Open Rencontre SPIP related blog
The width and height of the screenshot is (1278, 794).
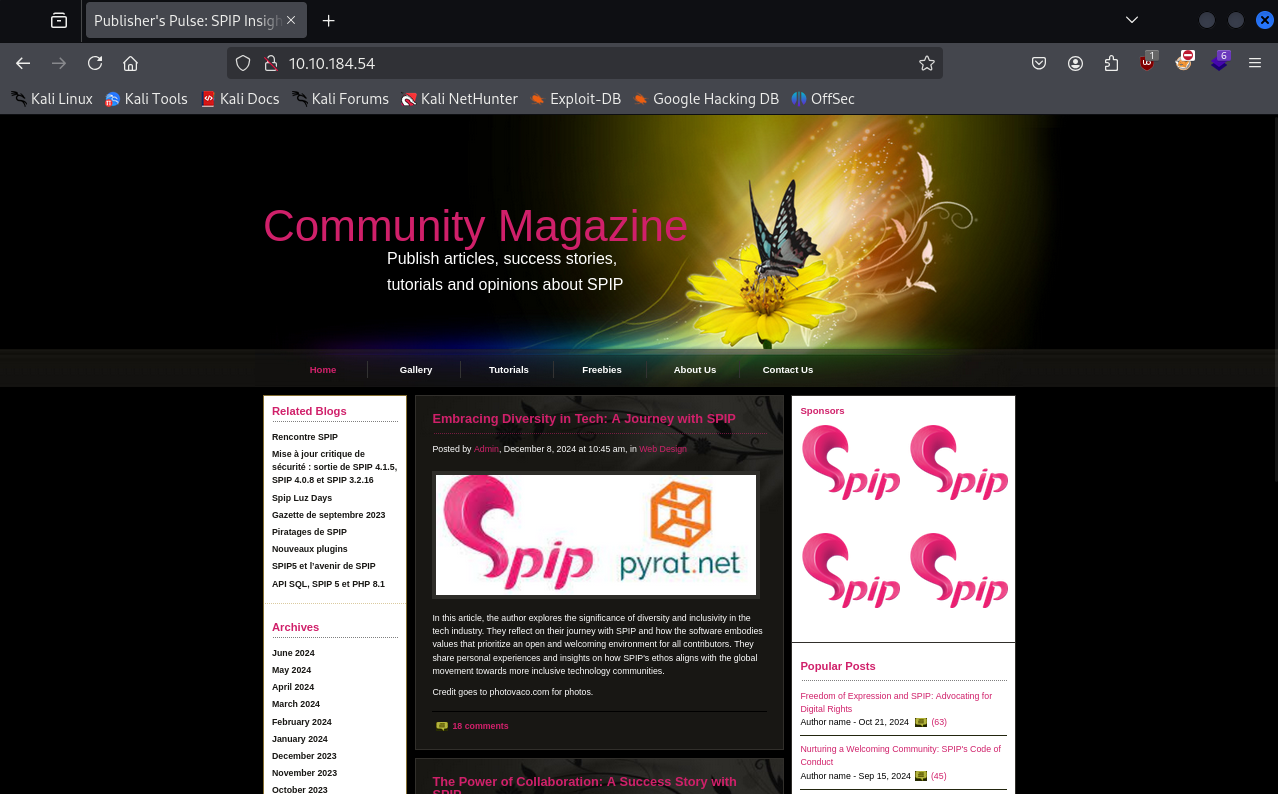point(305,437)
